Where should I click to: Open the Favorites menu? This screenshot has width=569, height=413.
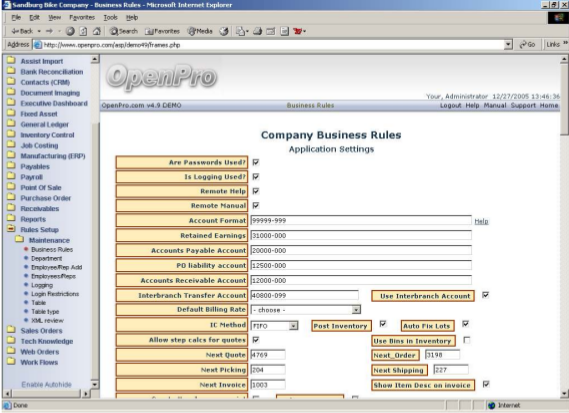(82, 17)
